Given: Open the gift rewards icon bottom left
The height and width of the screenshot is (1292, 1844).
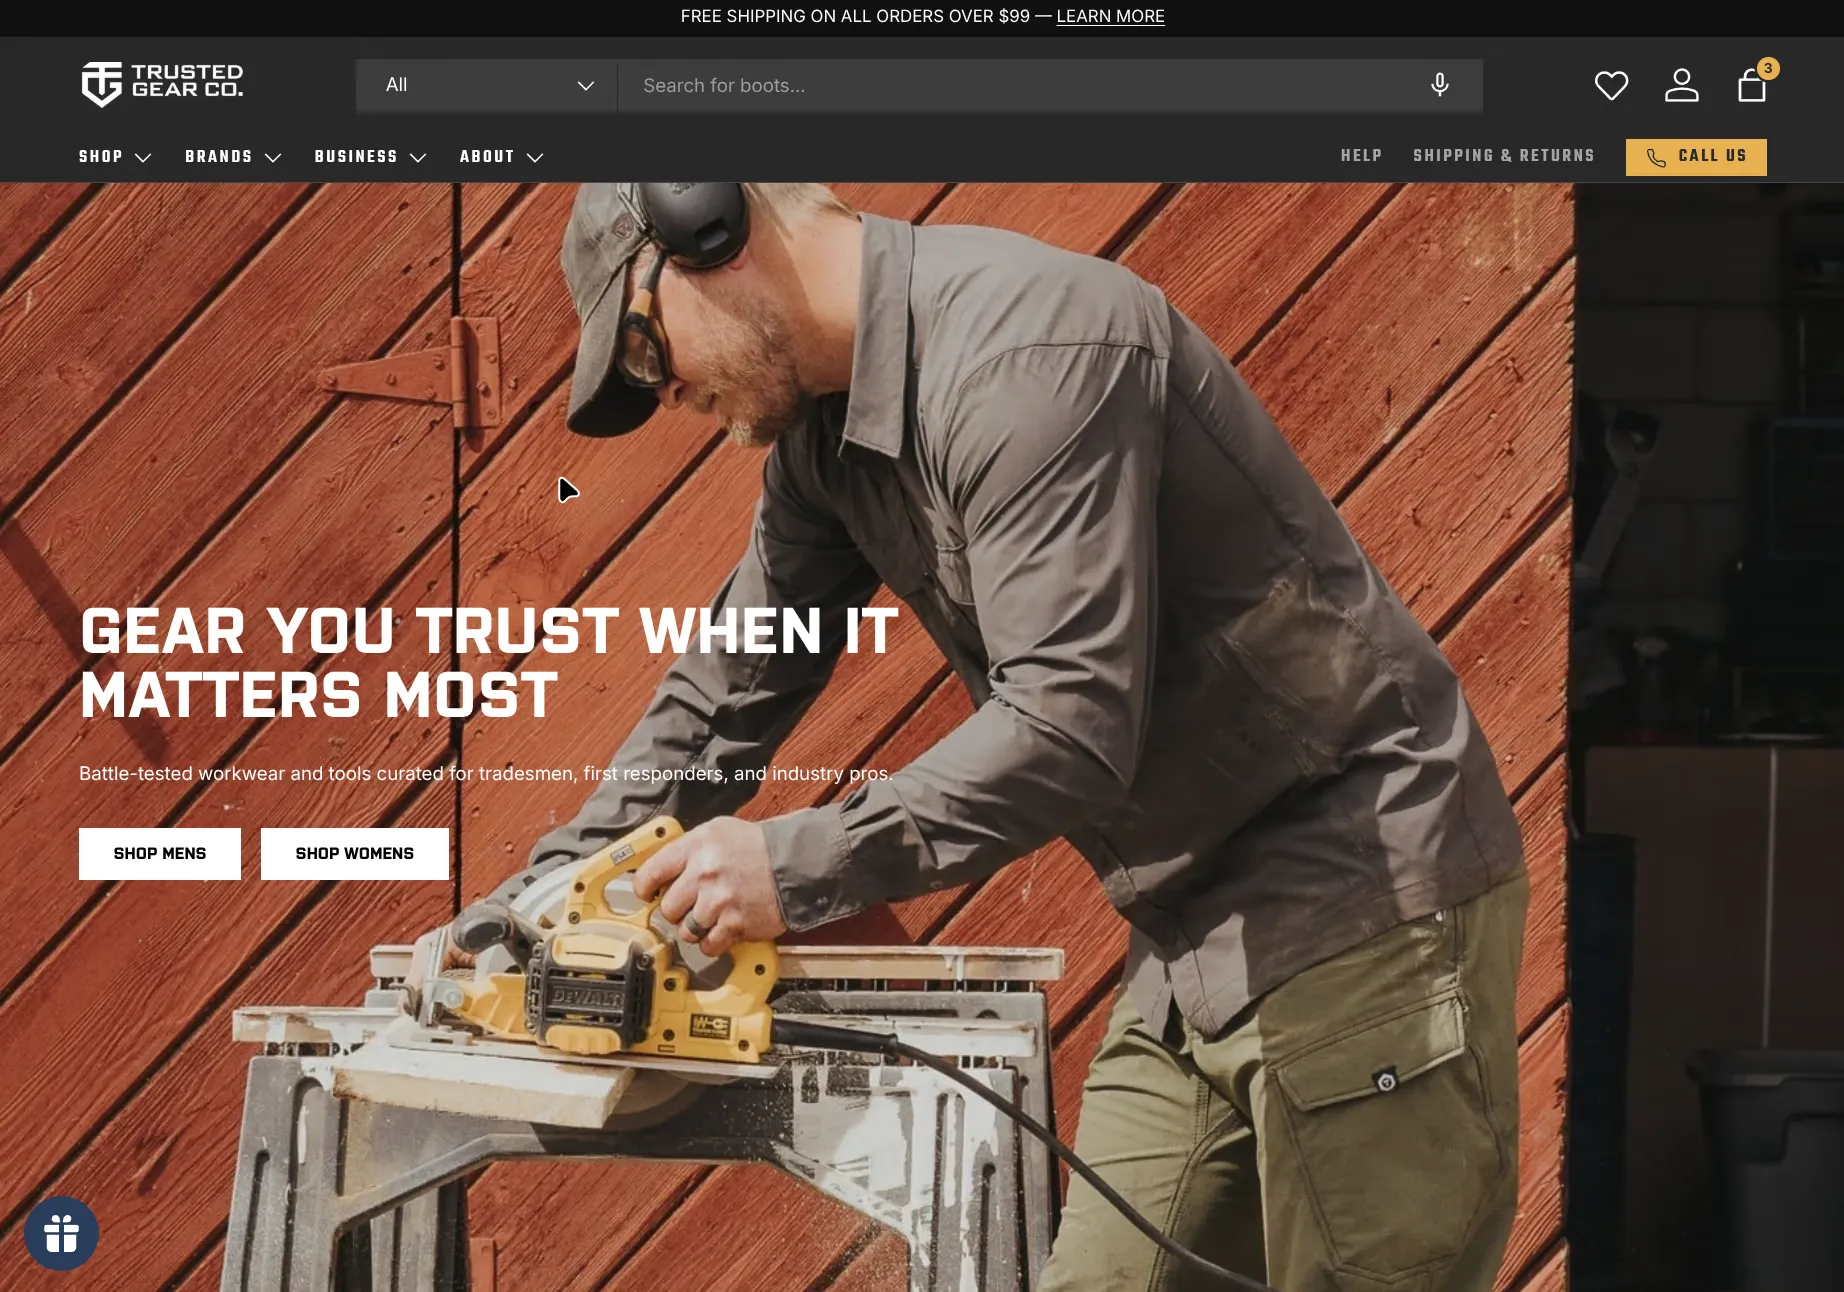Looking at the screenshot, I should (x=62, y=1233).
